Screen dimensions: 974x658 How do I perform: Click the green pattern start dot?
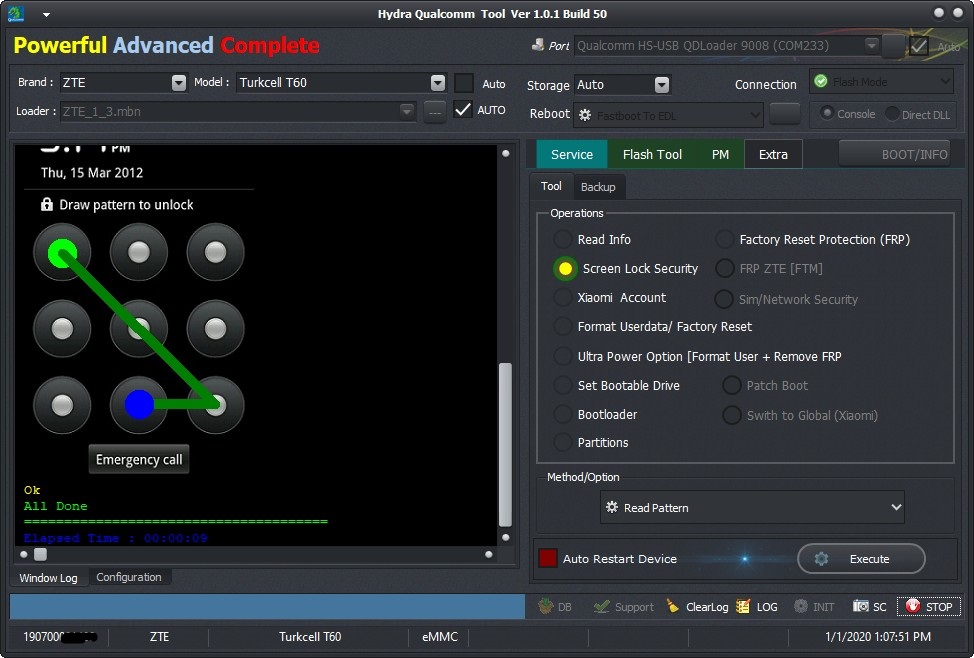point(62,252)
